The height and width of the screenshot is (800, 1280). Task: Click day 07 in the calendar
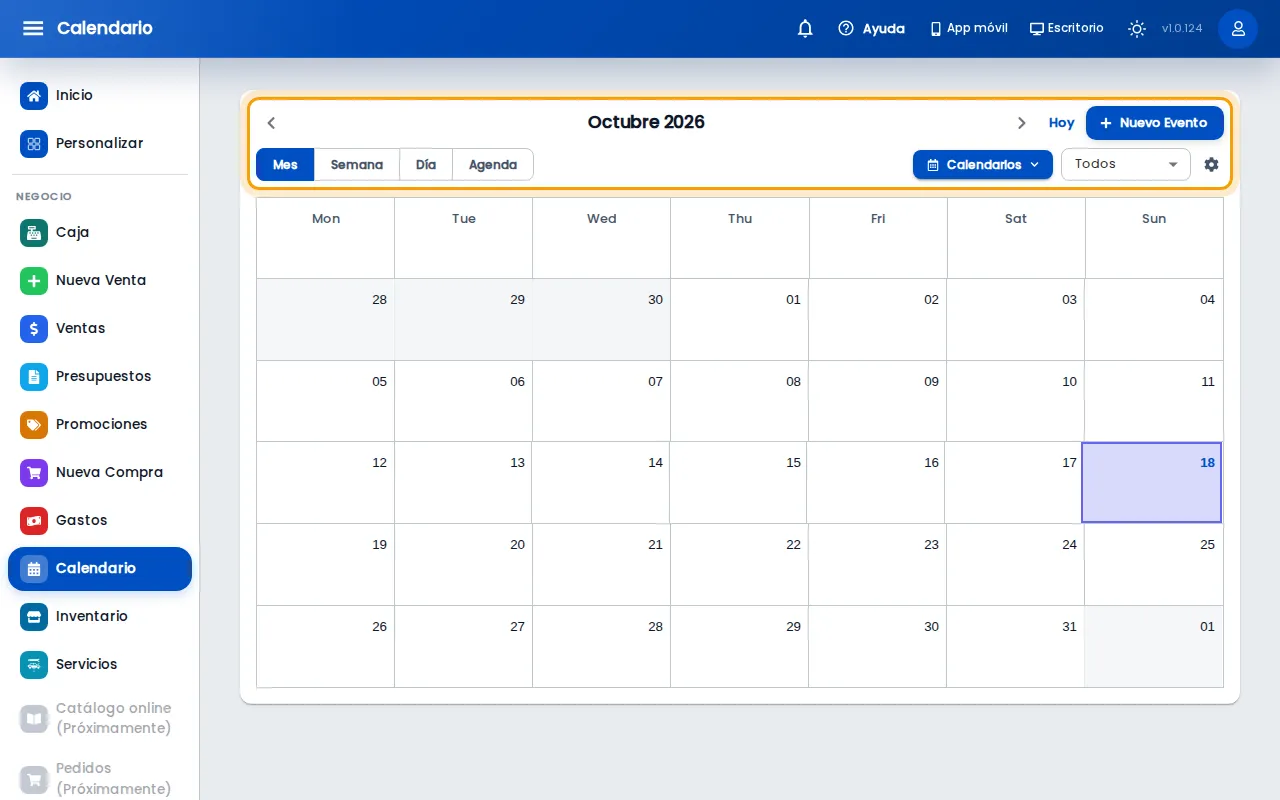pyautogui.click(x=602, y=402)
